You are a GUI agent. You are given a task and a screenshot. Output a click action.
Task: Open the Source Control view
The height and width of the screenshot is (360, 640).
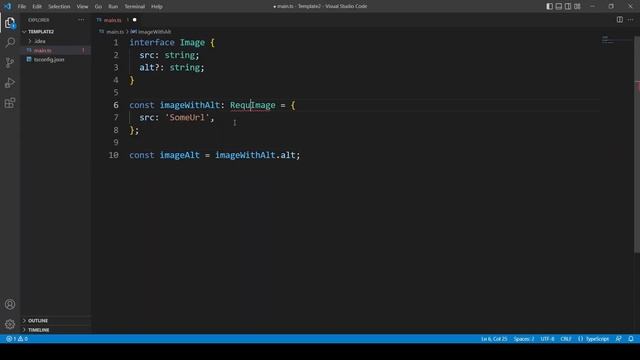(x=10, y=62)
